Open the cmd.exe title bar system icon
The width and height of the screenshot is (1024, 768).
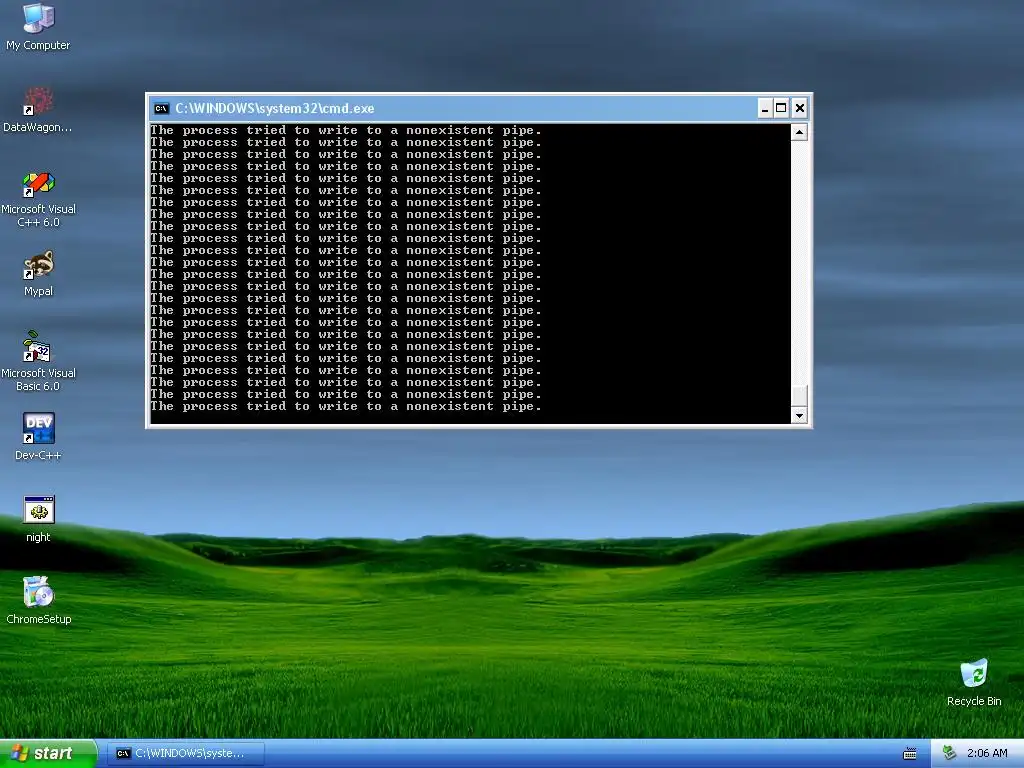[161, 108]
